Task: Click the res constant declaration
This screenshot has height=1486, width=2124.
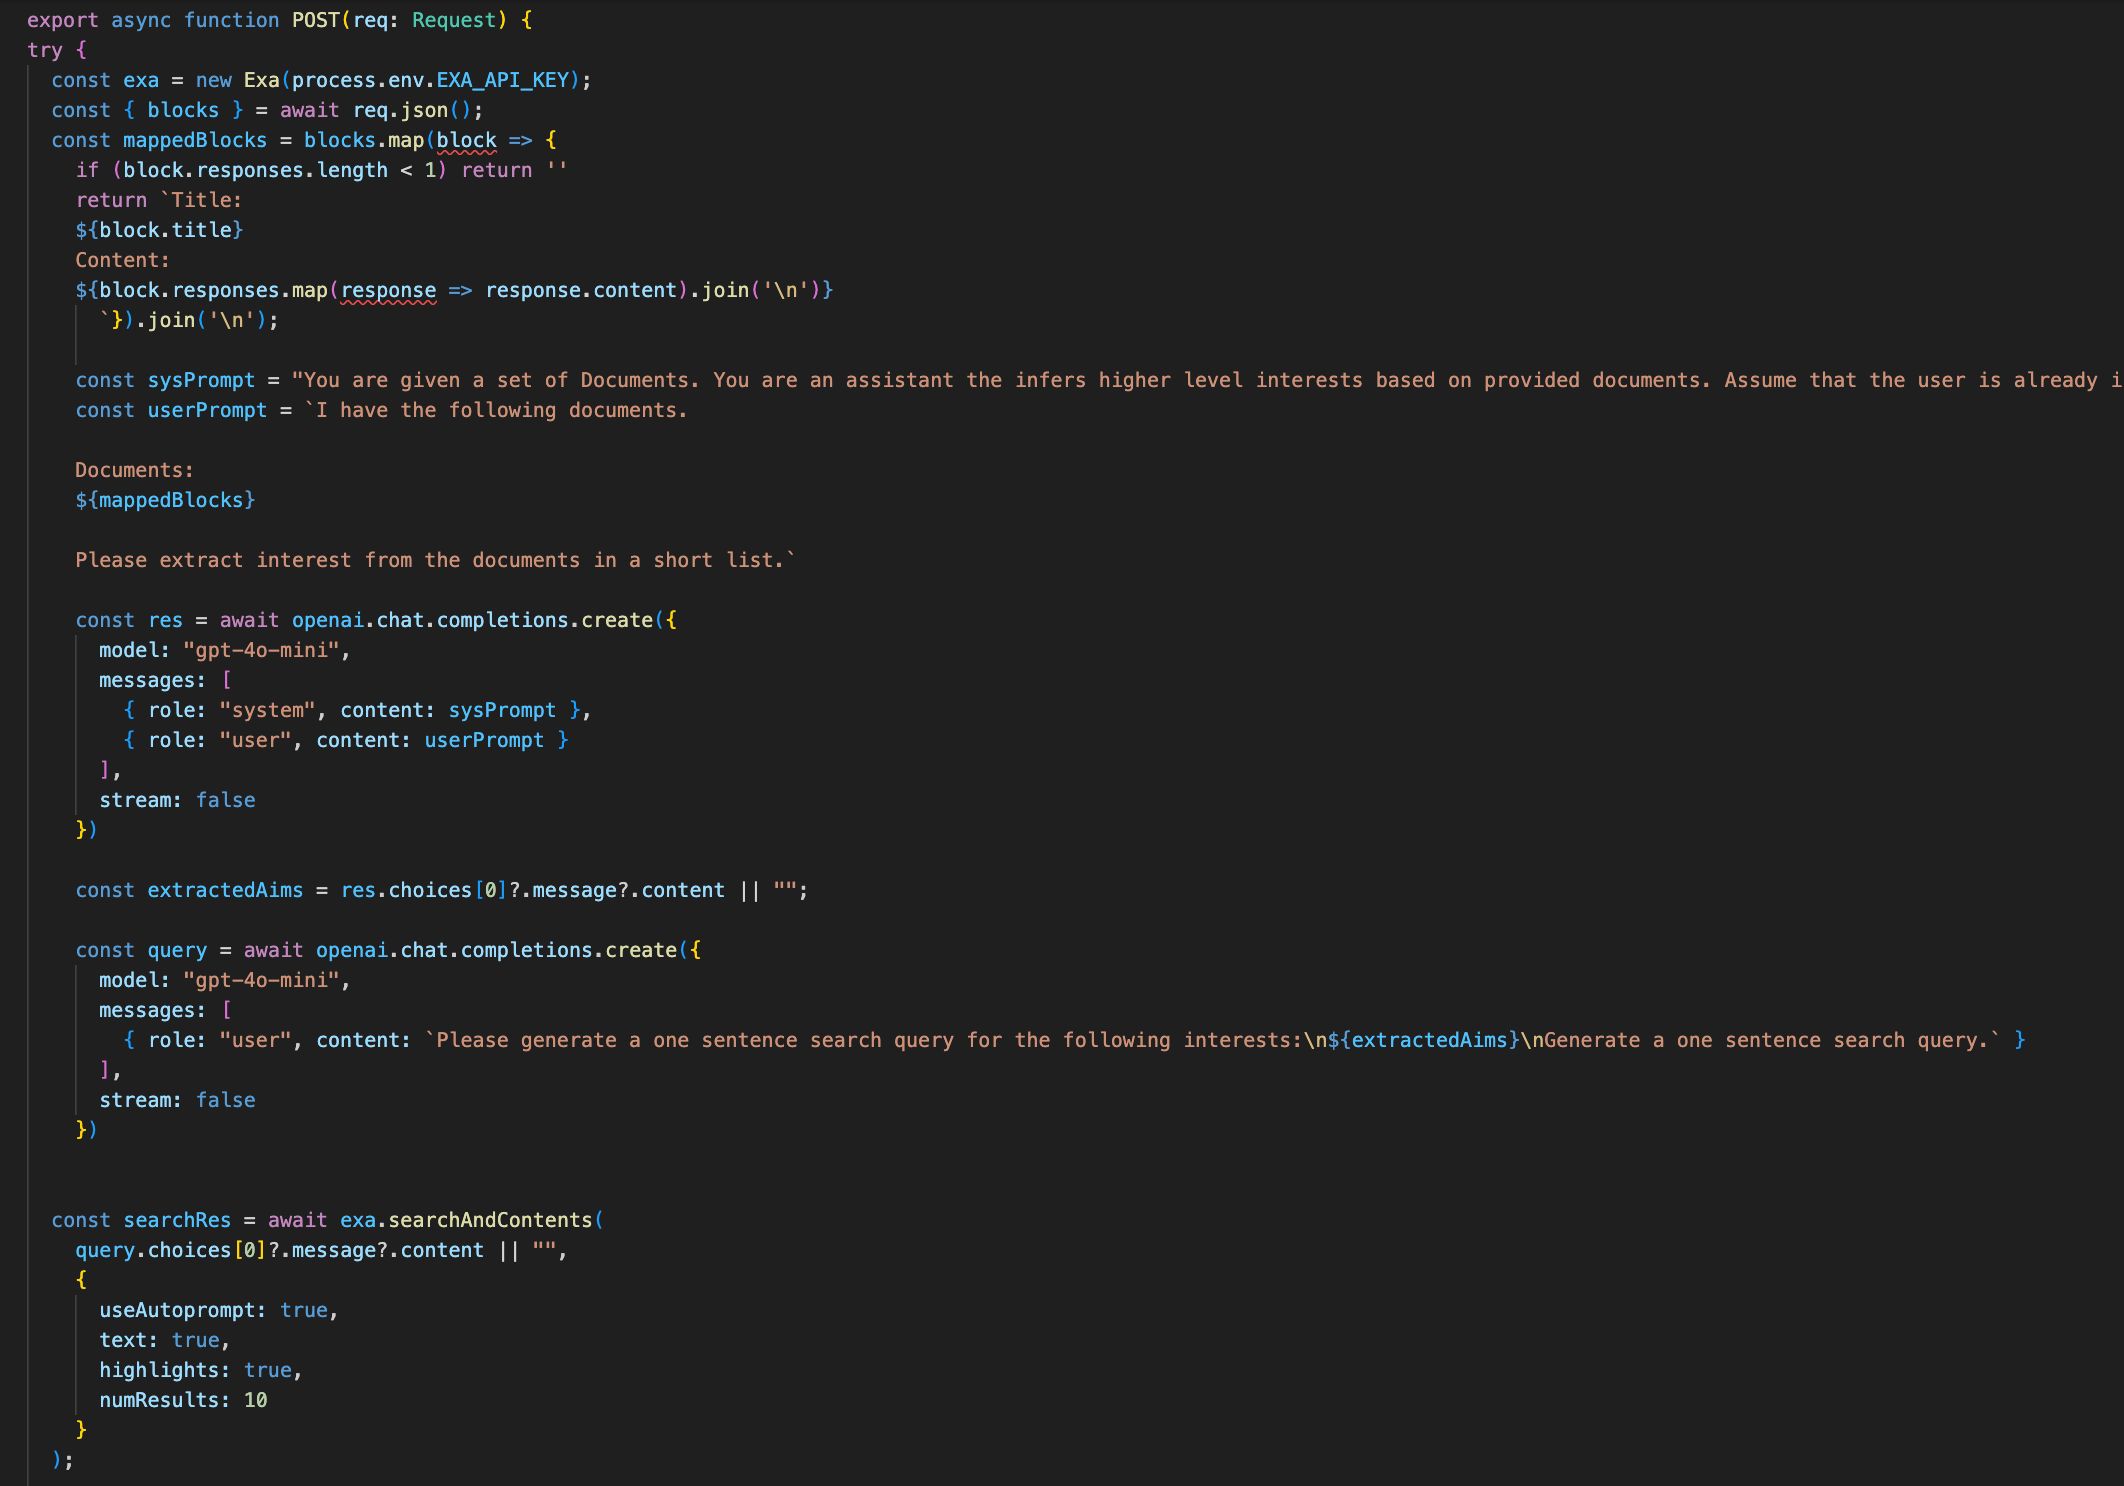Action: point(165,620)
